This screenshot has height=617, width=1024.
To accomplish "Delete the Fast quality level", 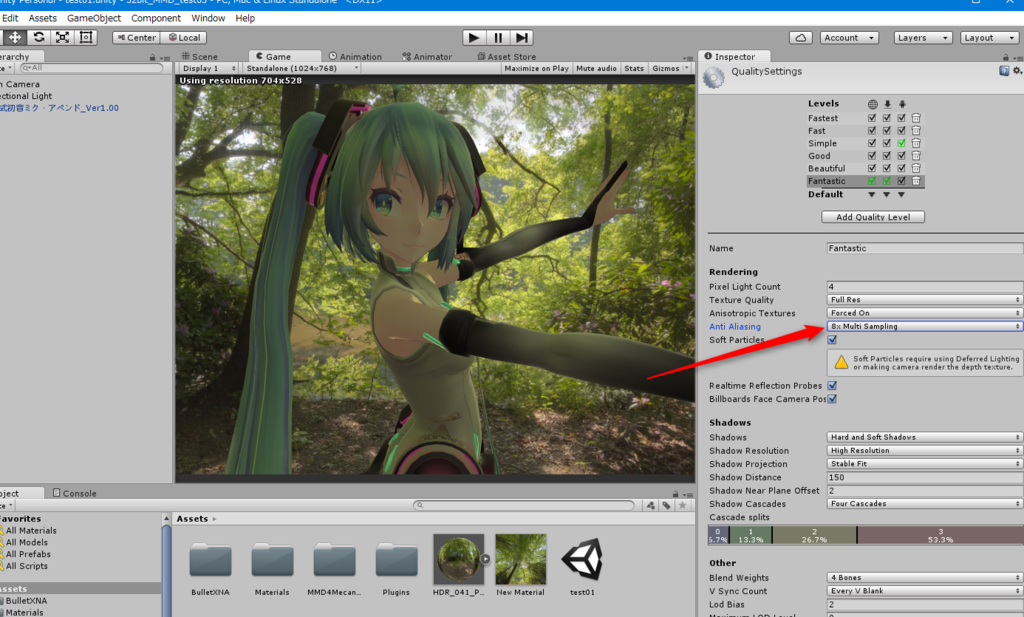I will click(x=916, y=131).
